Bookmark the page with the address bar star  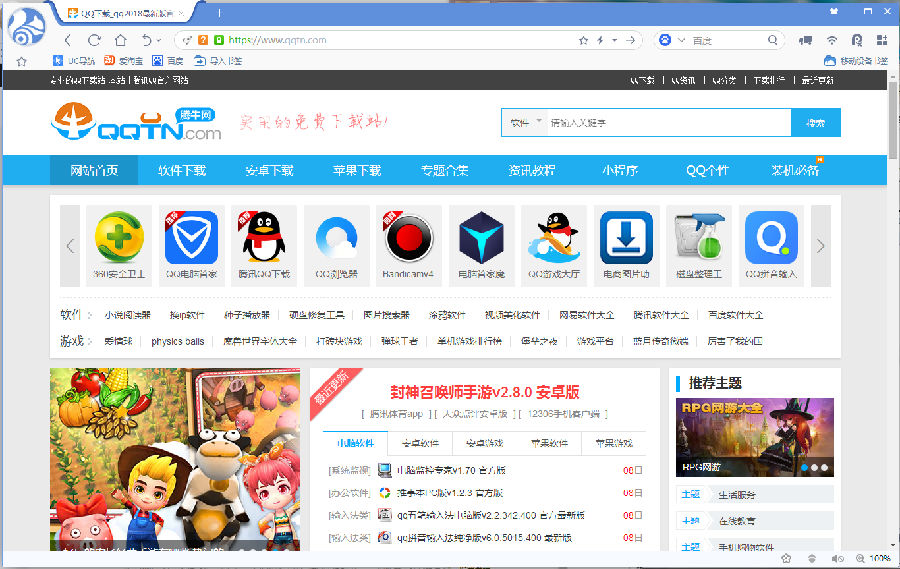click(x=583, y=40)
